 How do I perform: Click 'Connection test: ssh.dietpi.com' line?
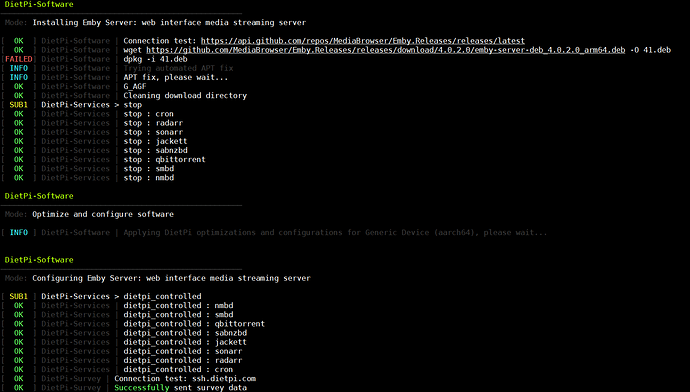(185, 378)
